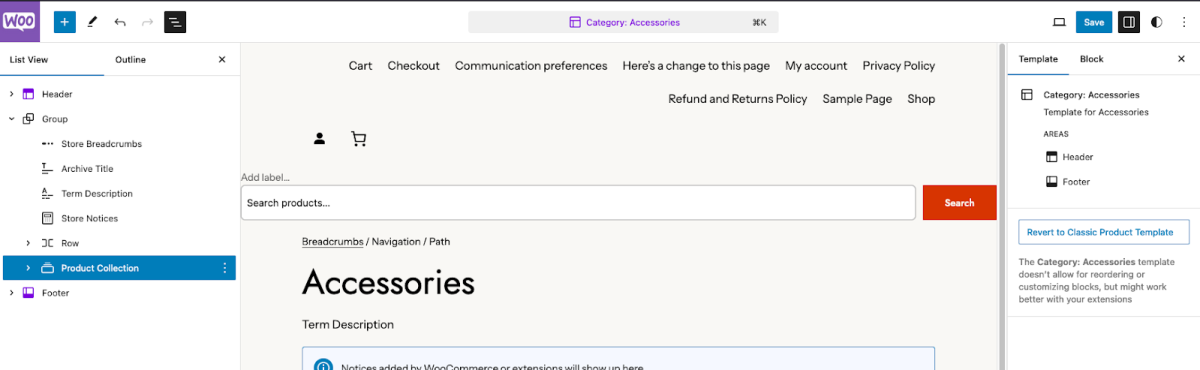Click the cart icon in the header
Screen dimensions: 1200x370
pos(359,139)
